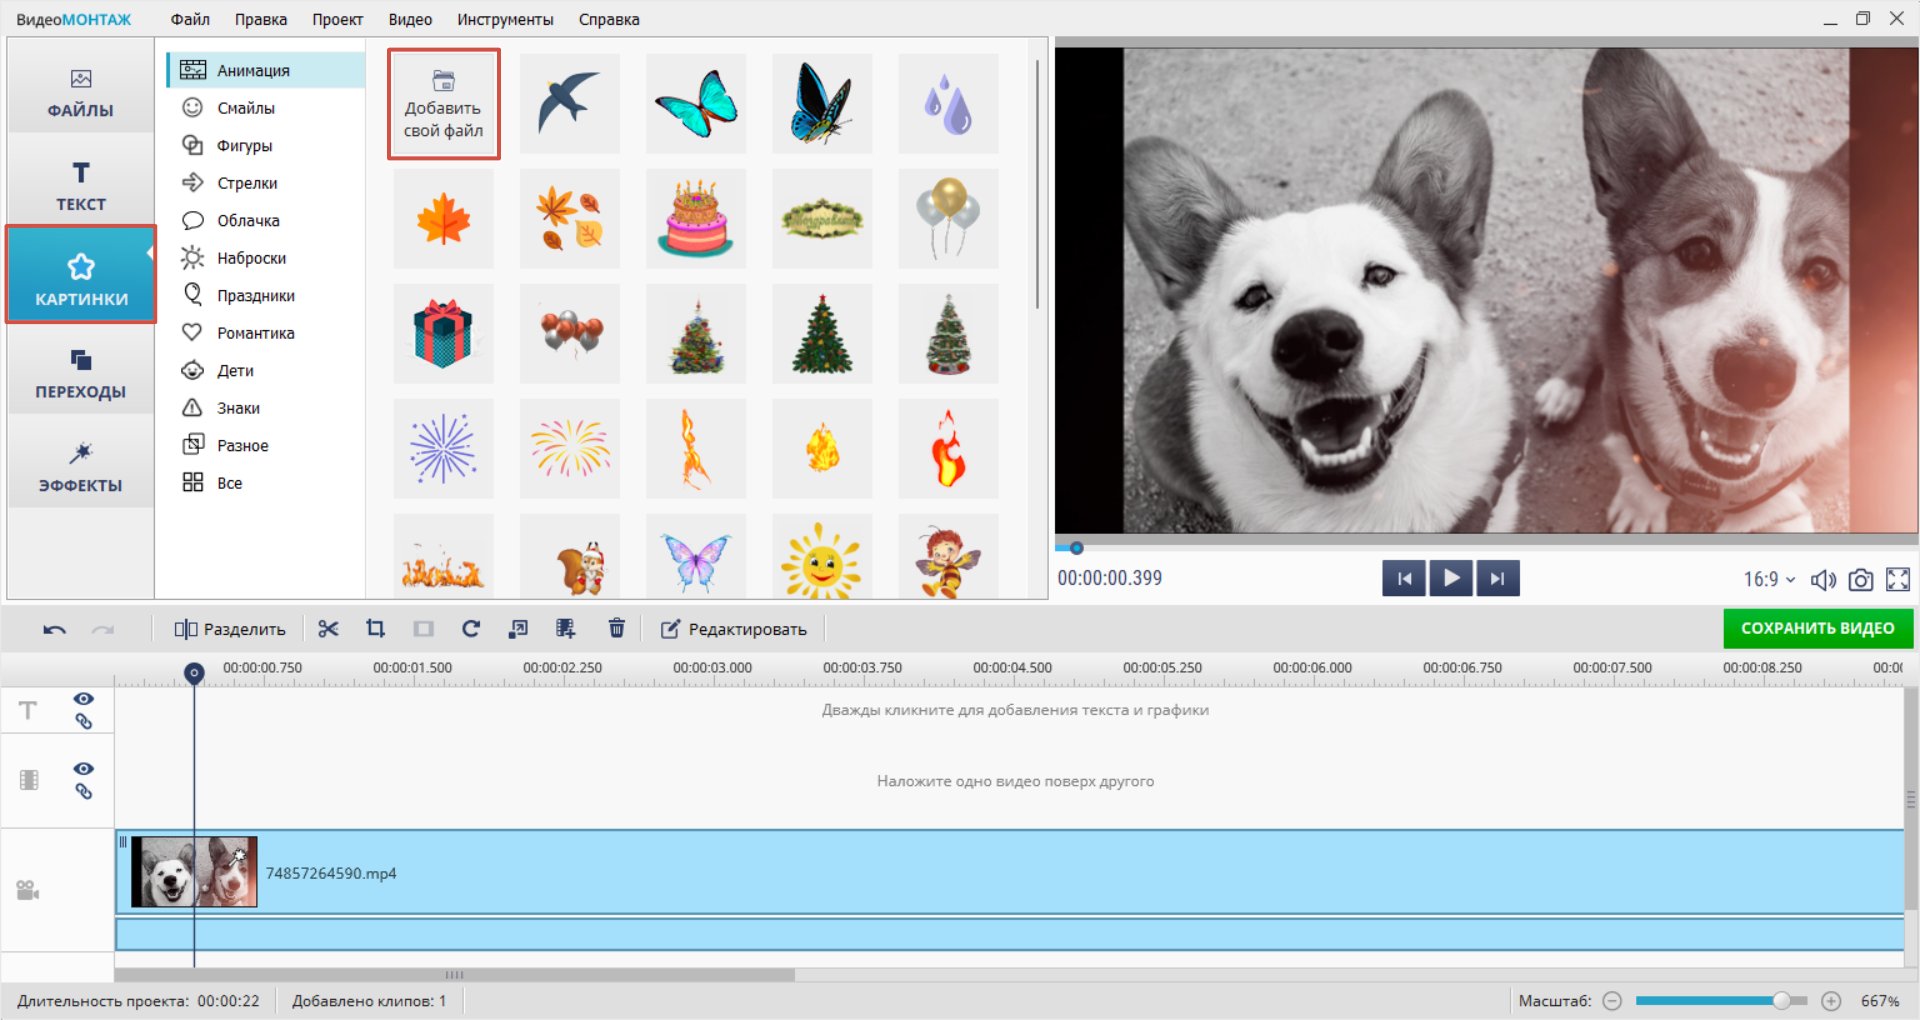The width and height of the screenshot is (1920, 1020).
Task: Click zoom in plus icon near Масштаб
Action: coord(1831,1001)
